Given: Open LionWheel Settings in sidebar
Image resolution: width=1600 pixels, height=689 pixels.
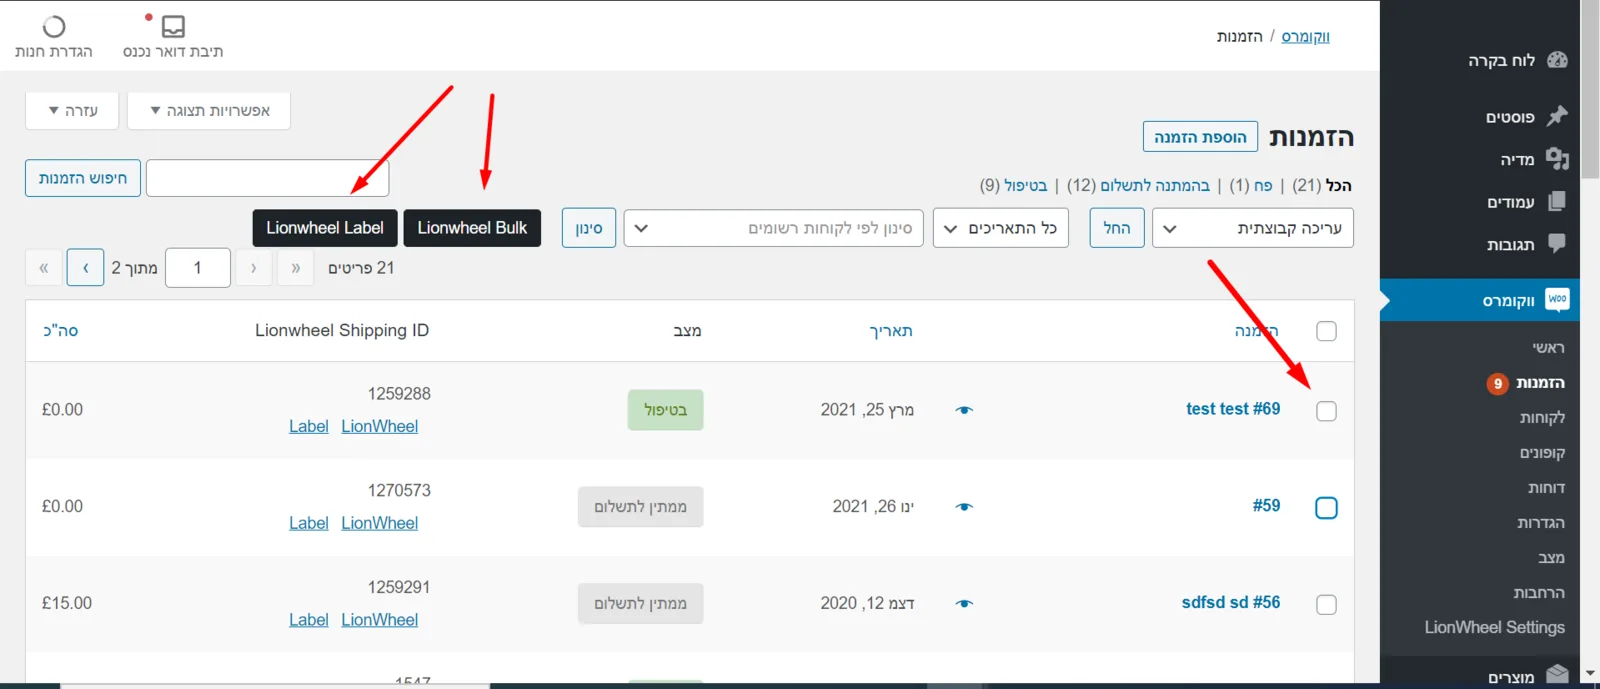Looking at the screenshot, I should (x=1494, y=627).
